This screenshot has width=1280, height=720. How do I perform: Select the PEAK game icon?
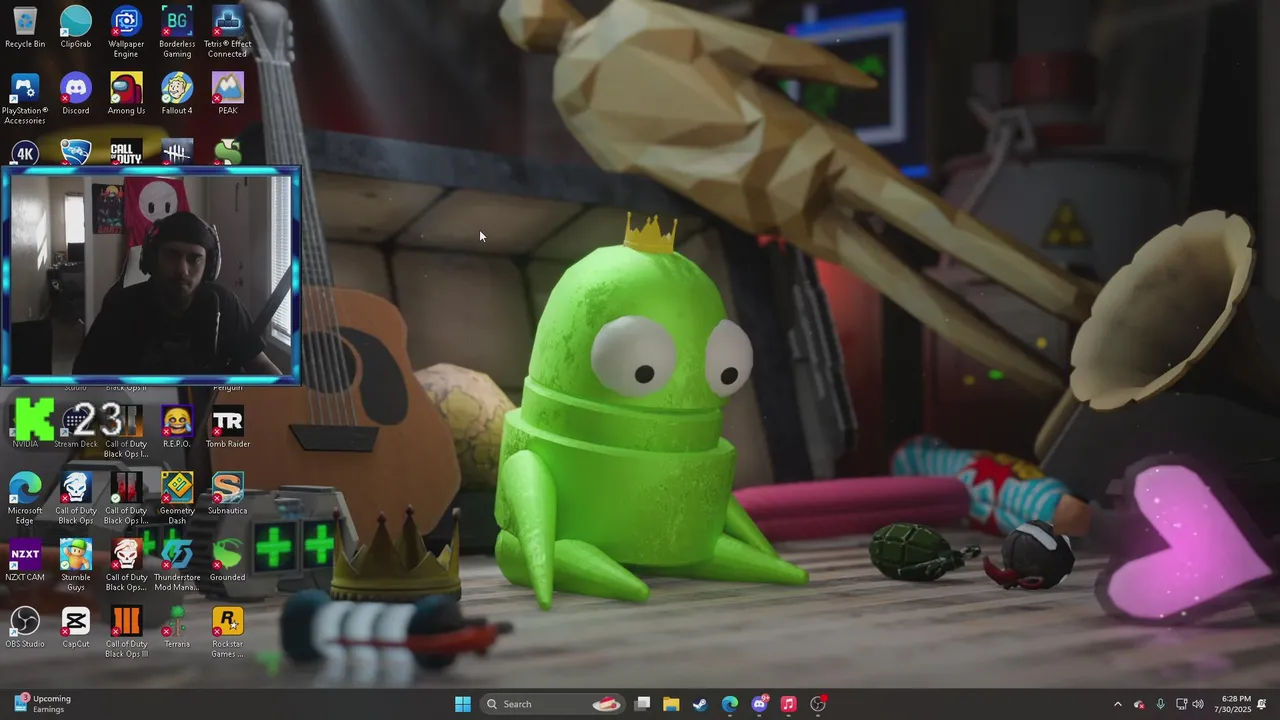[227, 94]
